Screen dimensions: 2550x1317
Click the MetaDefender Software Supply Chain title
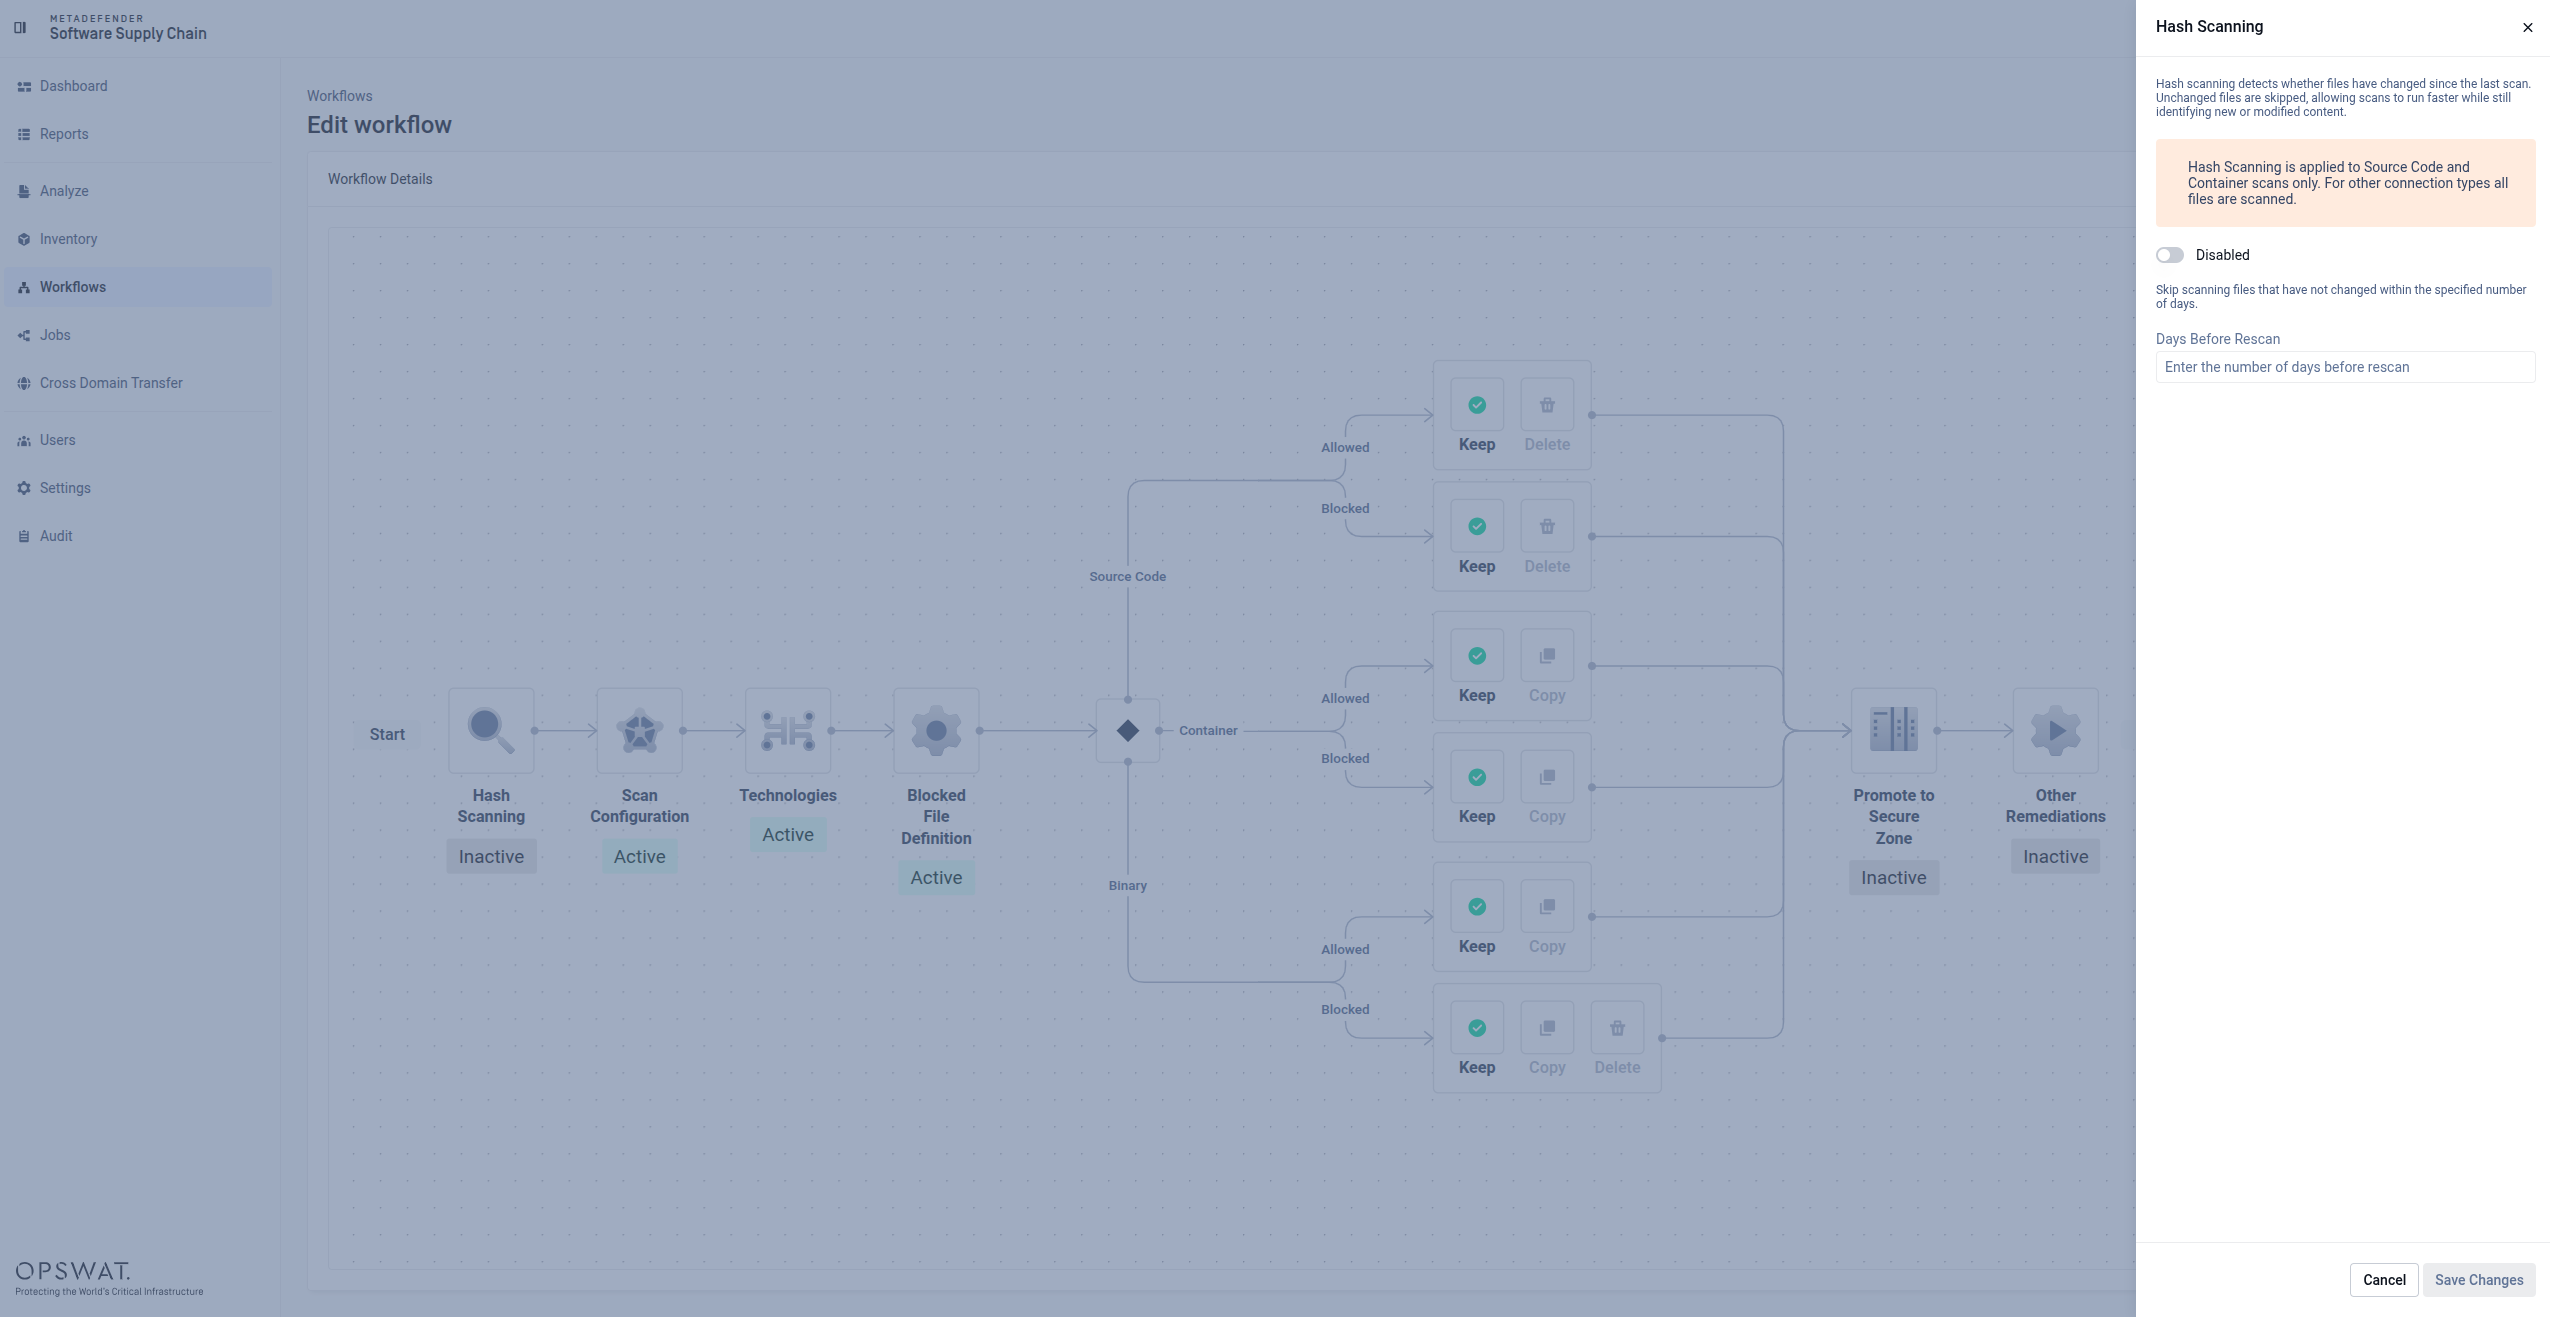pyautogui.click(x=128, y=27)
